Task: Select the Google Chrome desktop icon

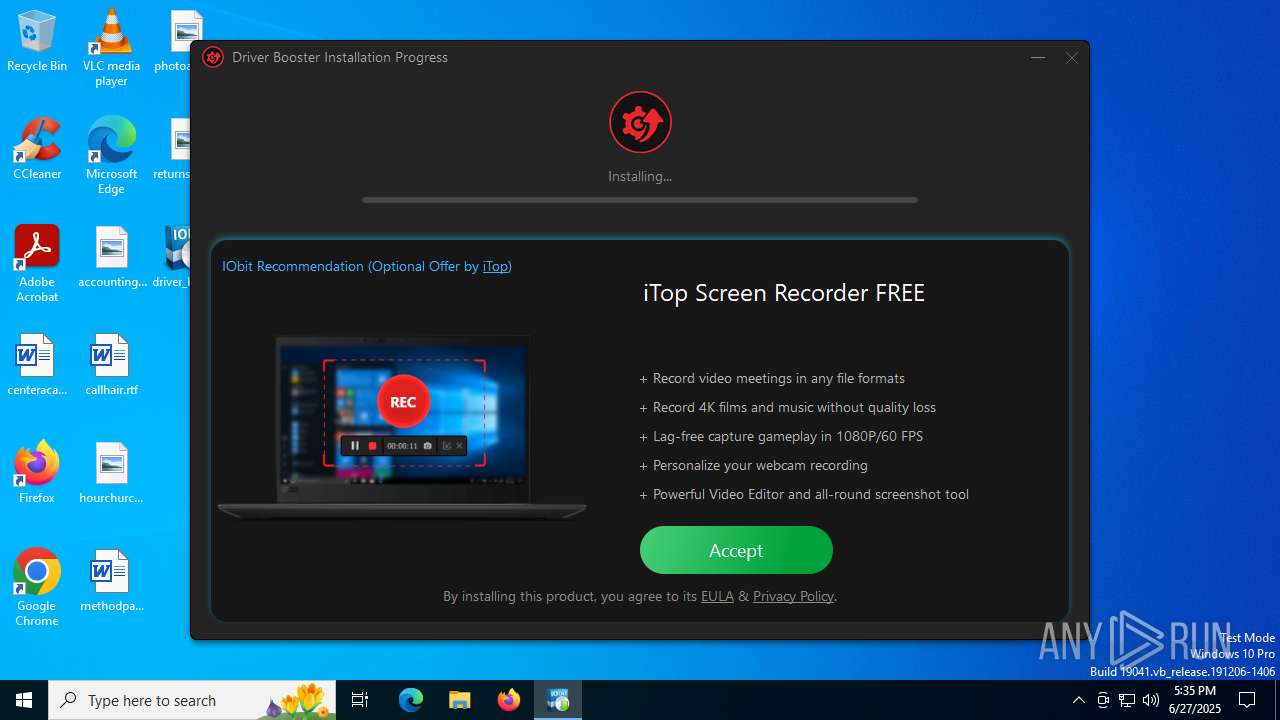Action: pyautogui.click(x=37, y=589)
